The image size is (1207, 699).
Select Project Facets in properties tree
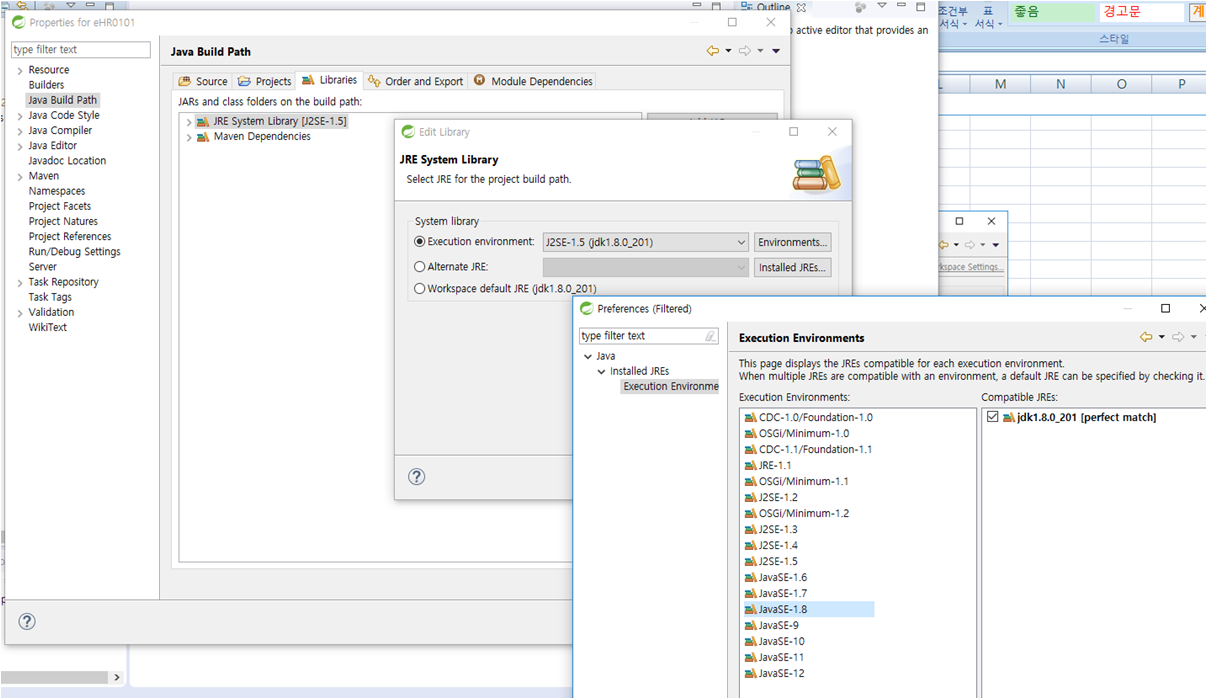pos(60,206)
